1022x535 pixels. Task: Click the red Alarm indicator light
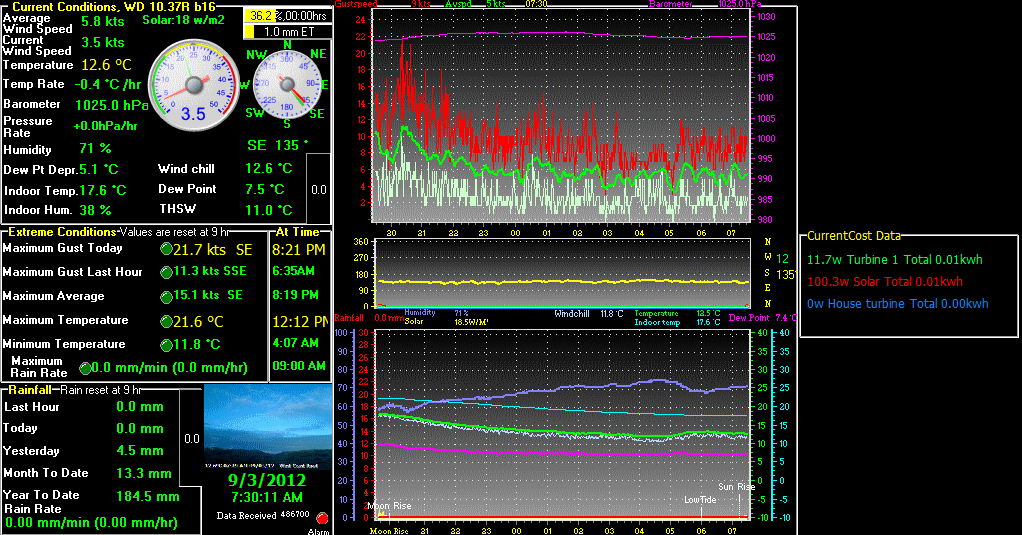[322, 518]
